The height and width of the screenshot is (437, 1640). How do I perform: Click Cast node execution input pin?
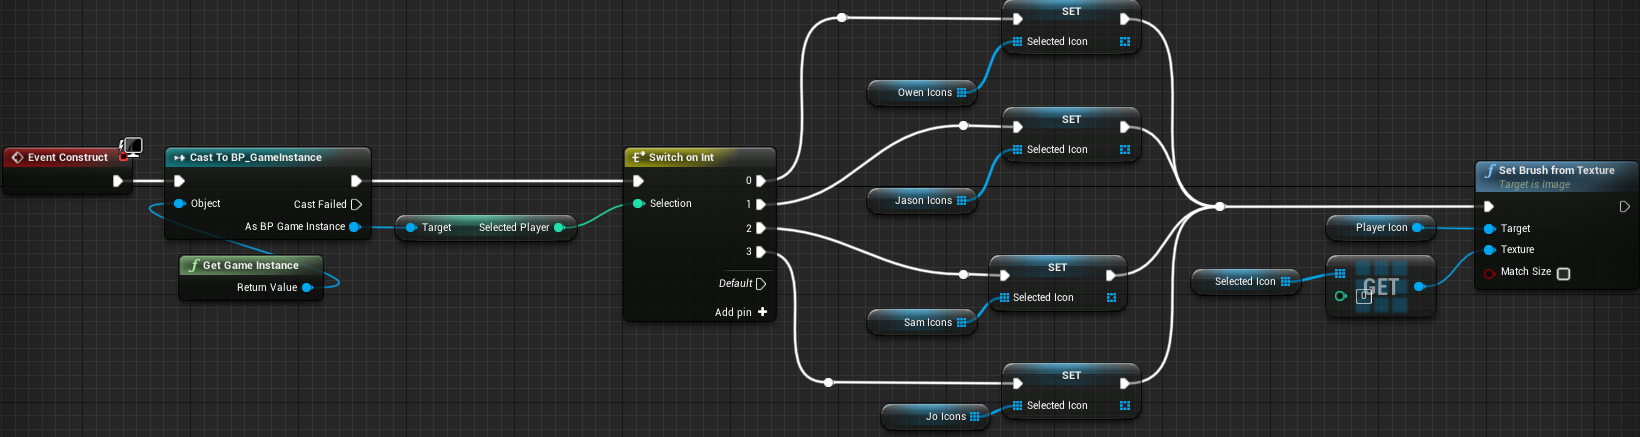[x=180, y=181]
